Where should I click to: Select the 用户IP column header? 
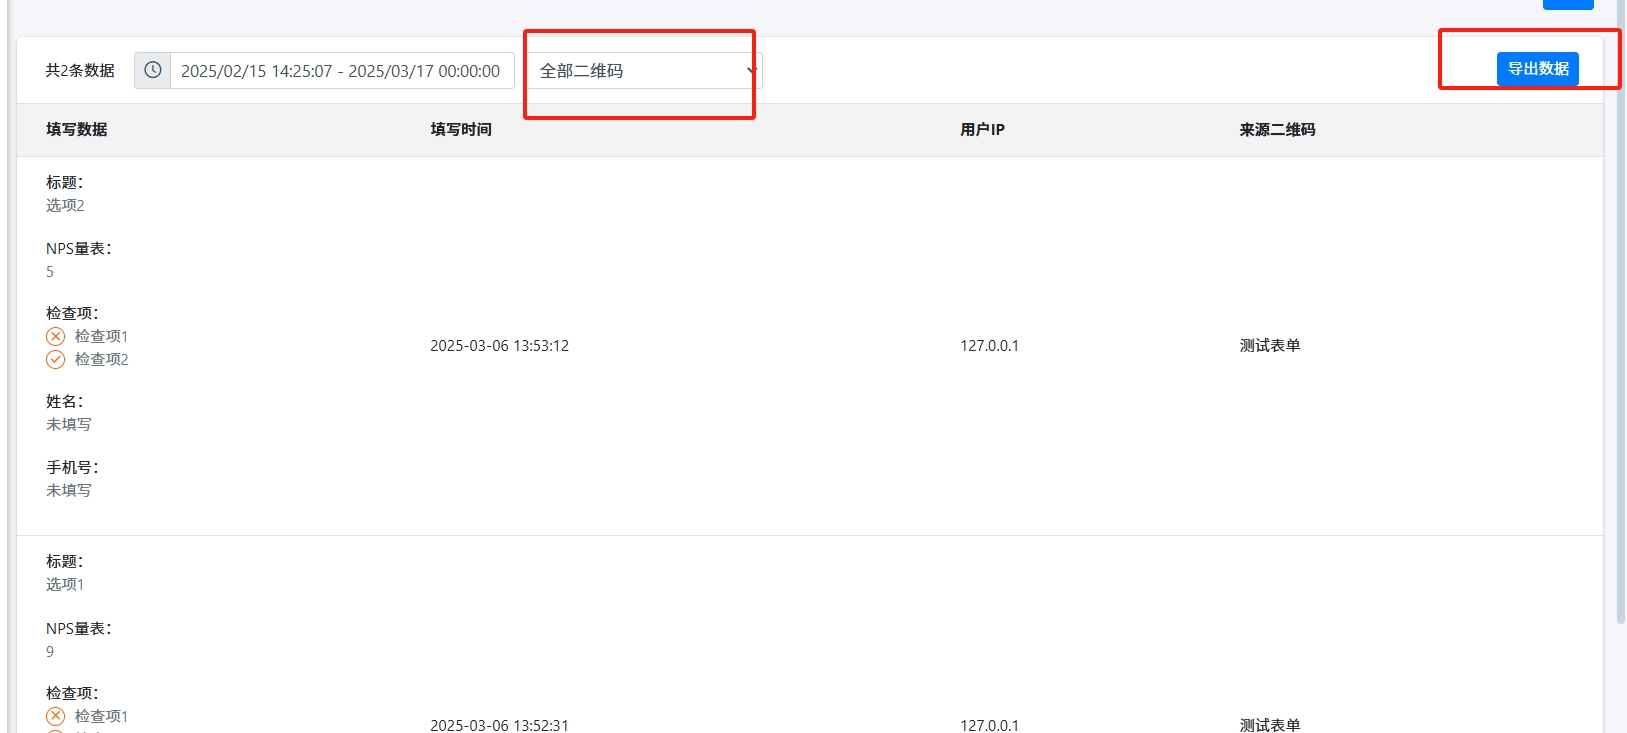point(982,130)
